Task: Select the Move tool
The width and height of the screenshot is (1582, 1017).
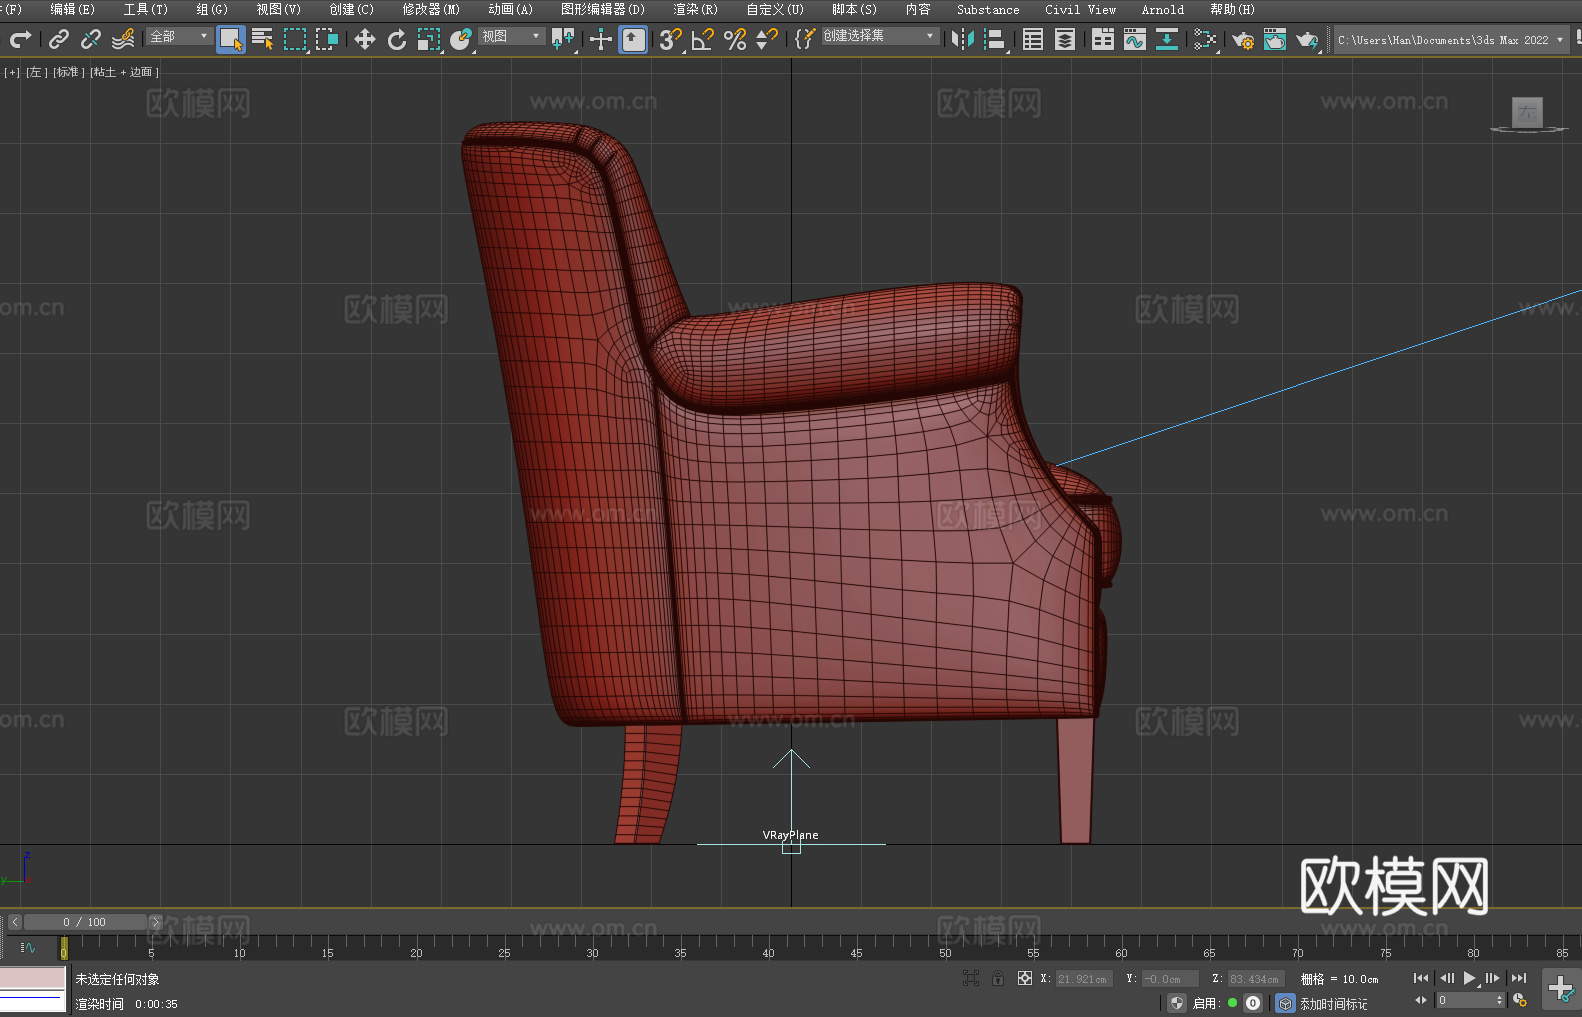Action: [365, 39]
